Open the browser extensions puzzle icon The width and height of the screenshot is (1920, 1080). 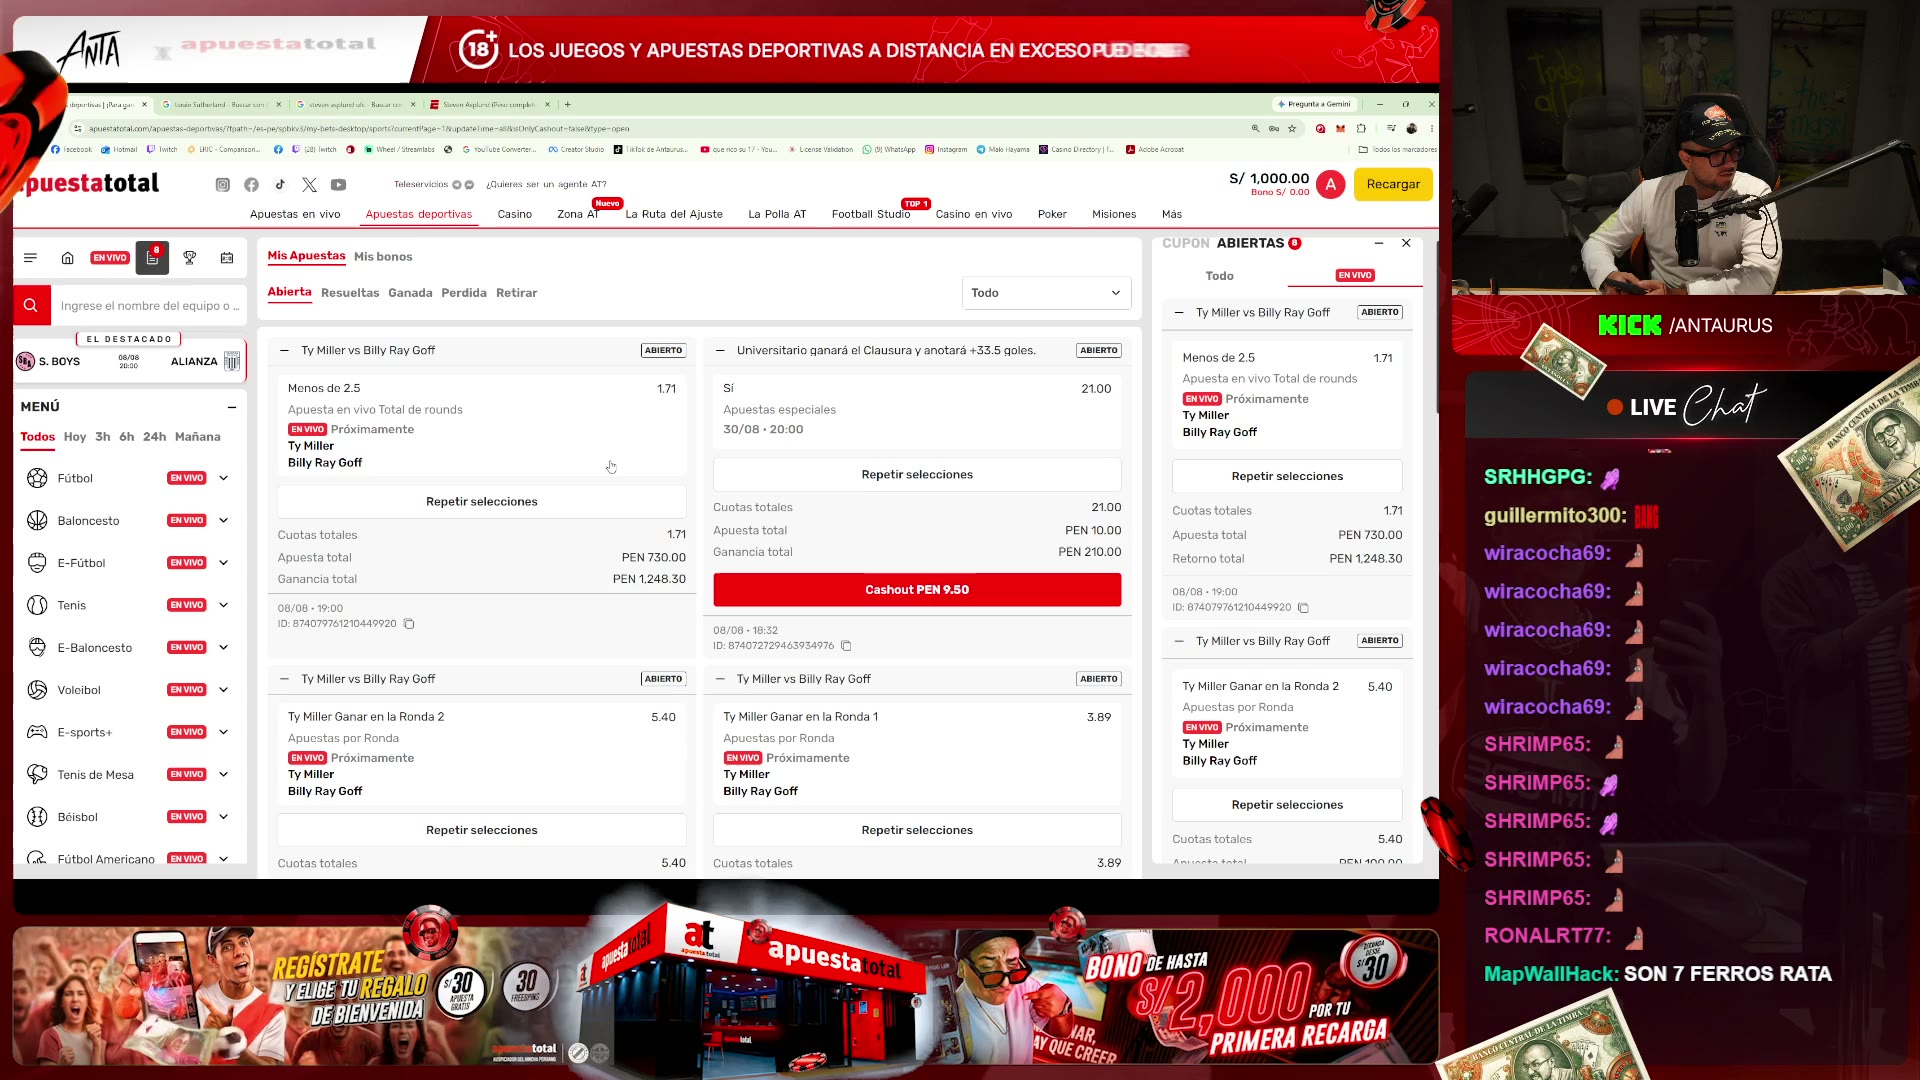pyautogui.click(x=1361, y=129)
